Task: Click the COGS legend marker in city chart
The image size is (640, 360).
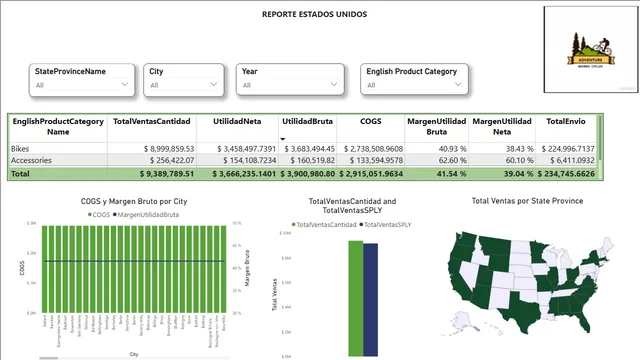Action: pos(89,214)
